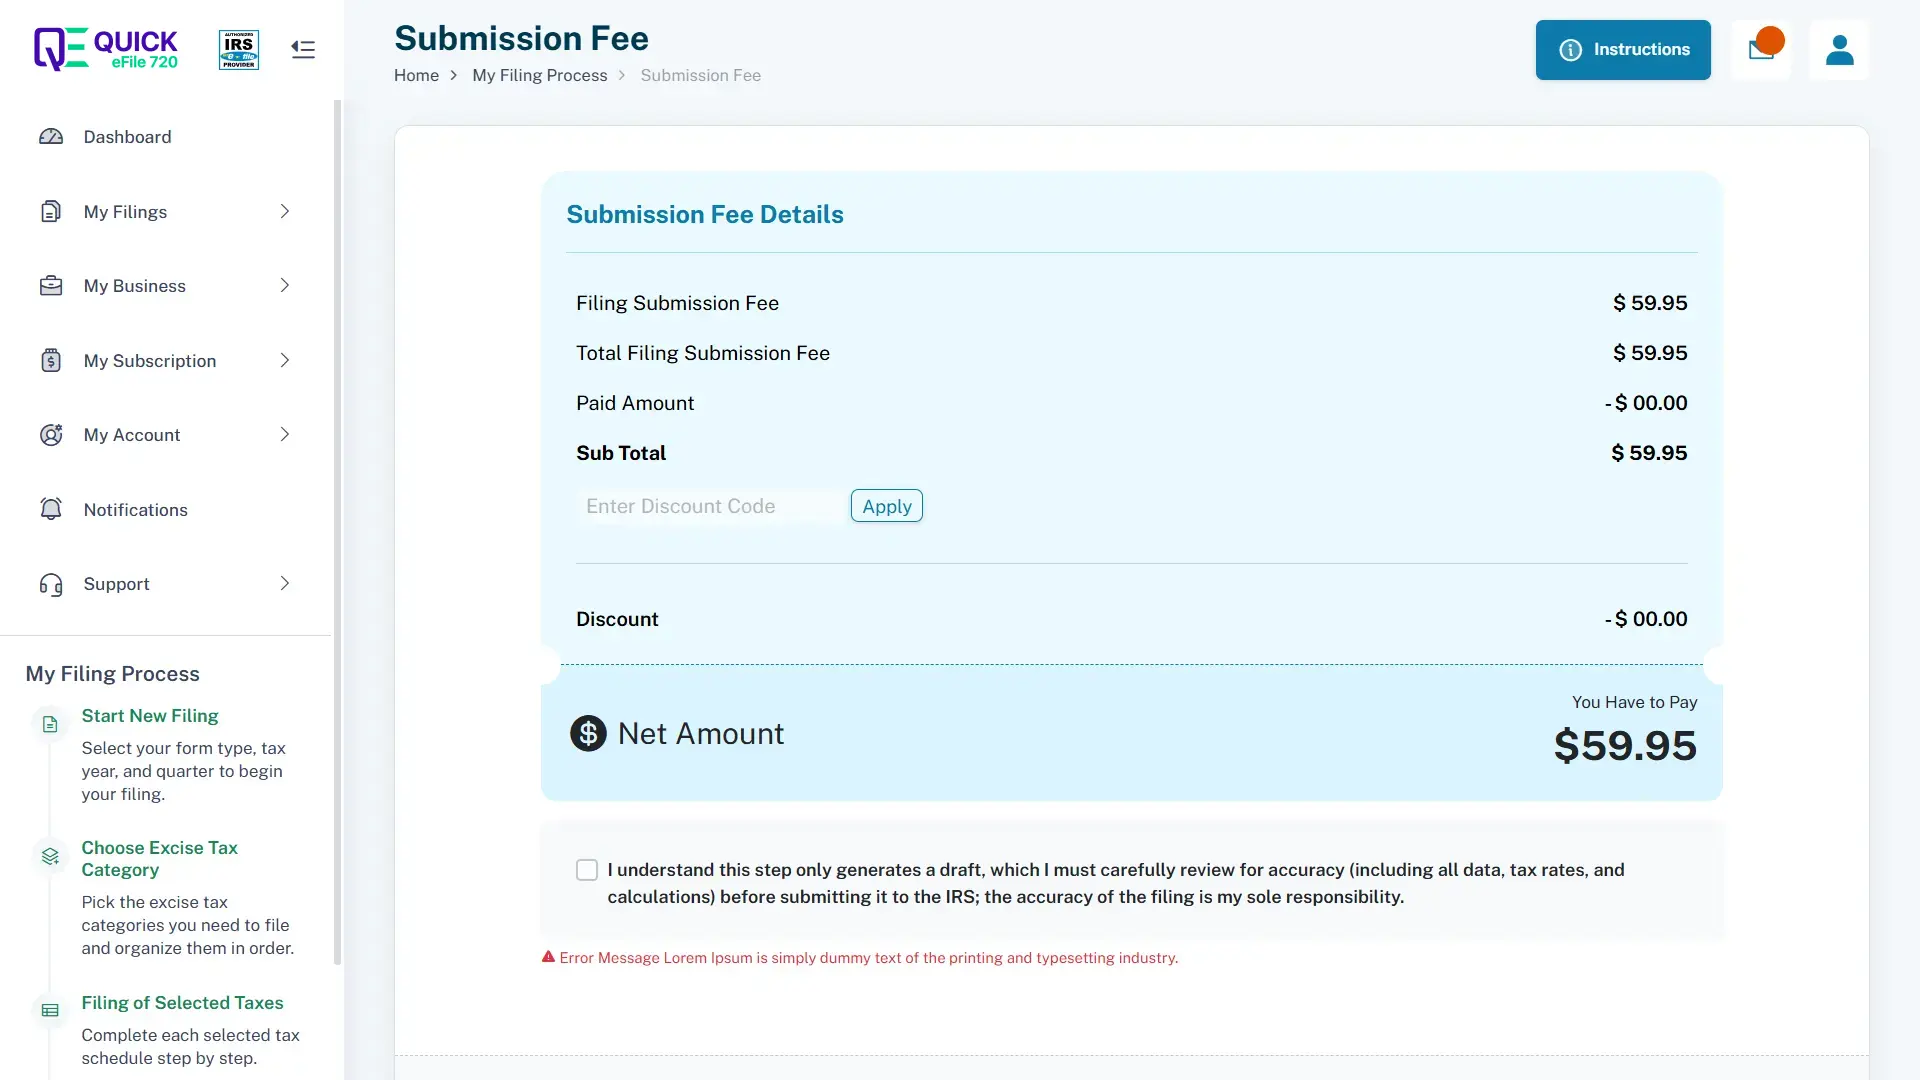Click the Support headset icon

(51, 584)
